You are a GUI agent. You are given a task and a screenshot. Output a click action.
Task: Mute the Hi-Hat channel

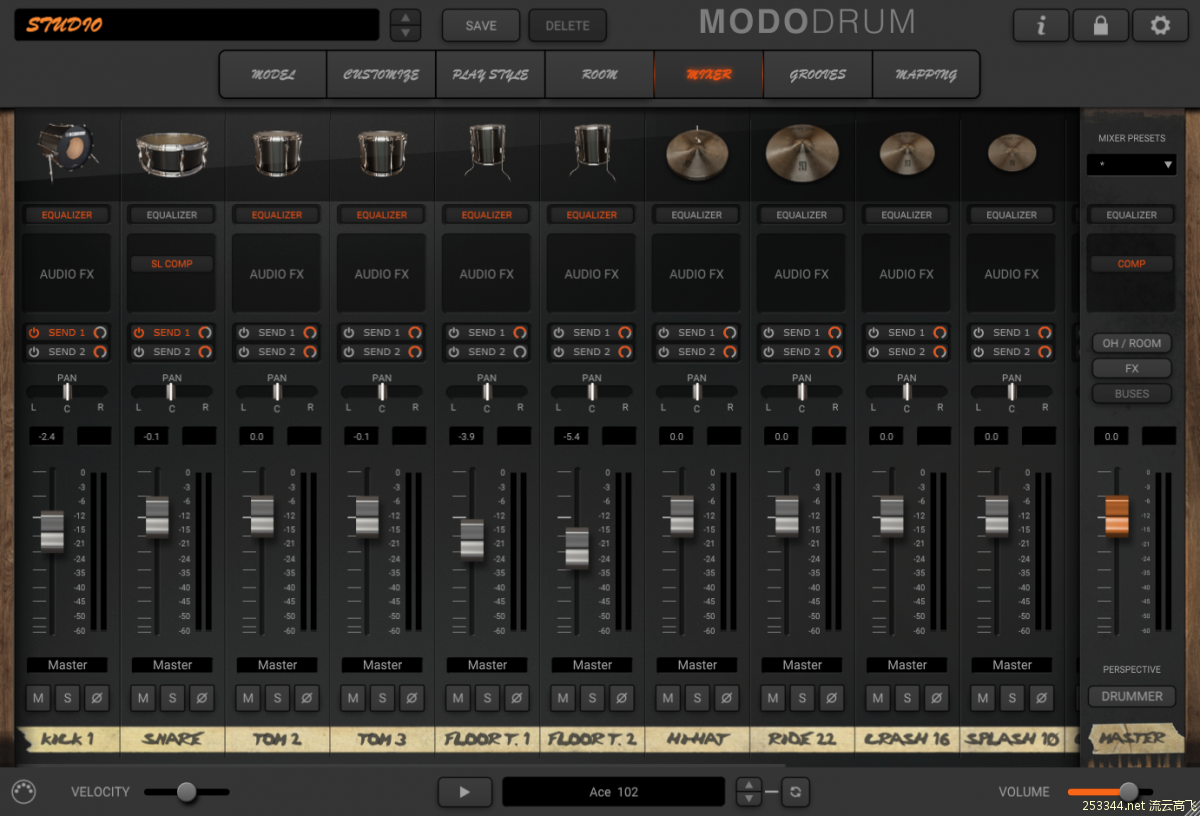point(668,698)
